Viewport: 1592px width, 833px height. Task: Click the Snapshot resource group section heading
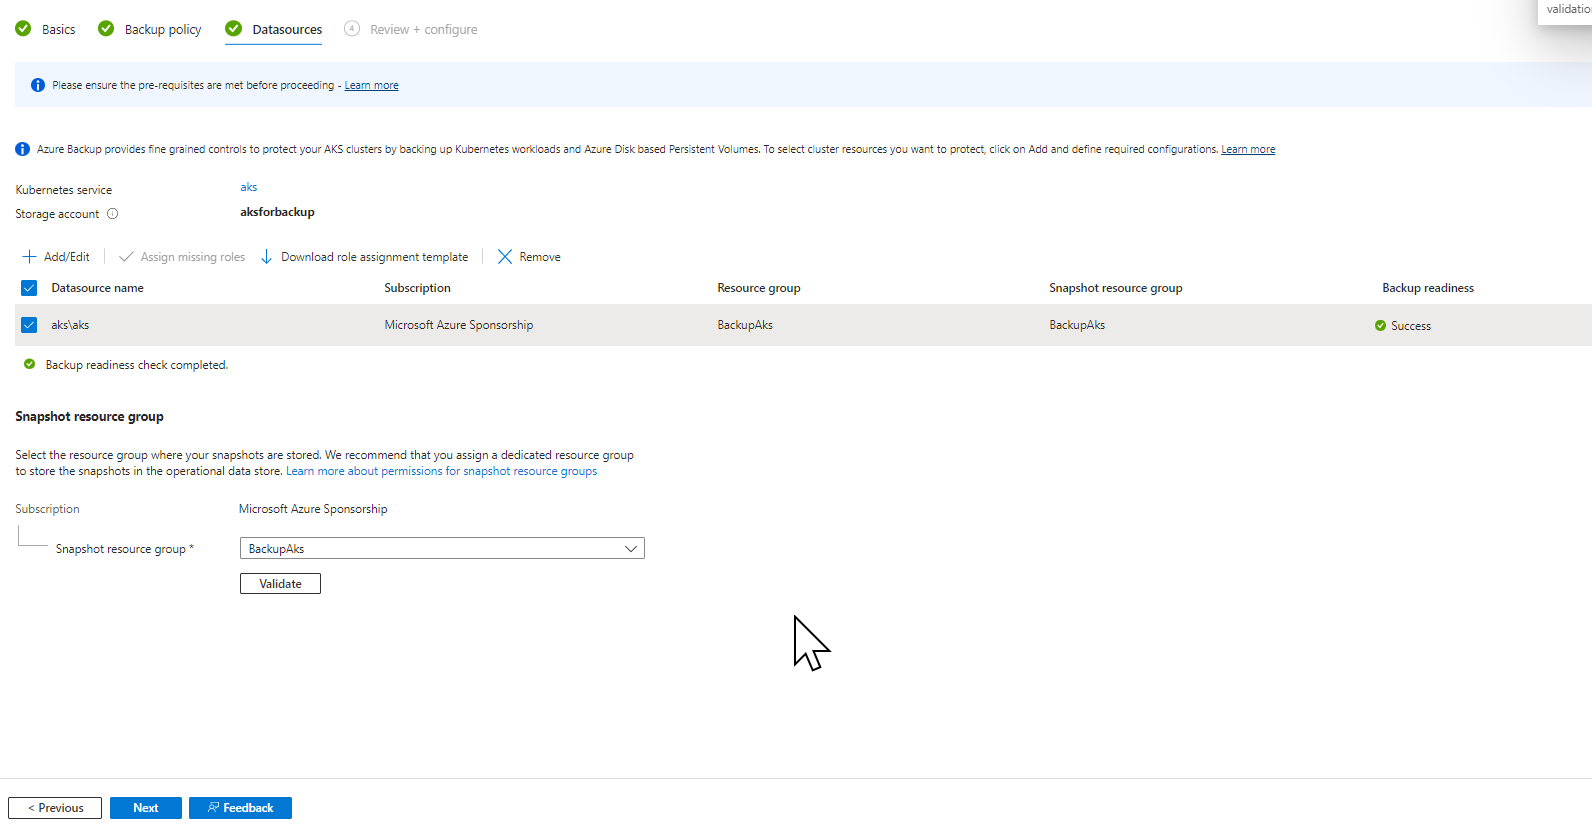pos(89,417)
